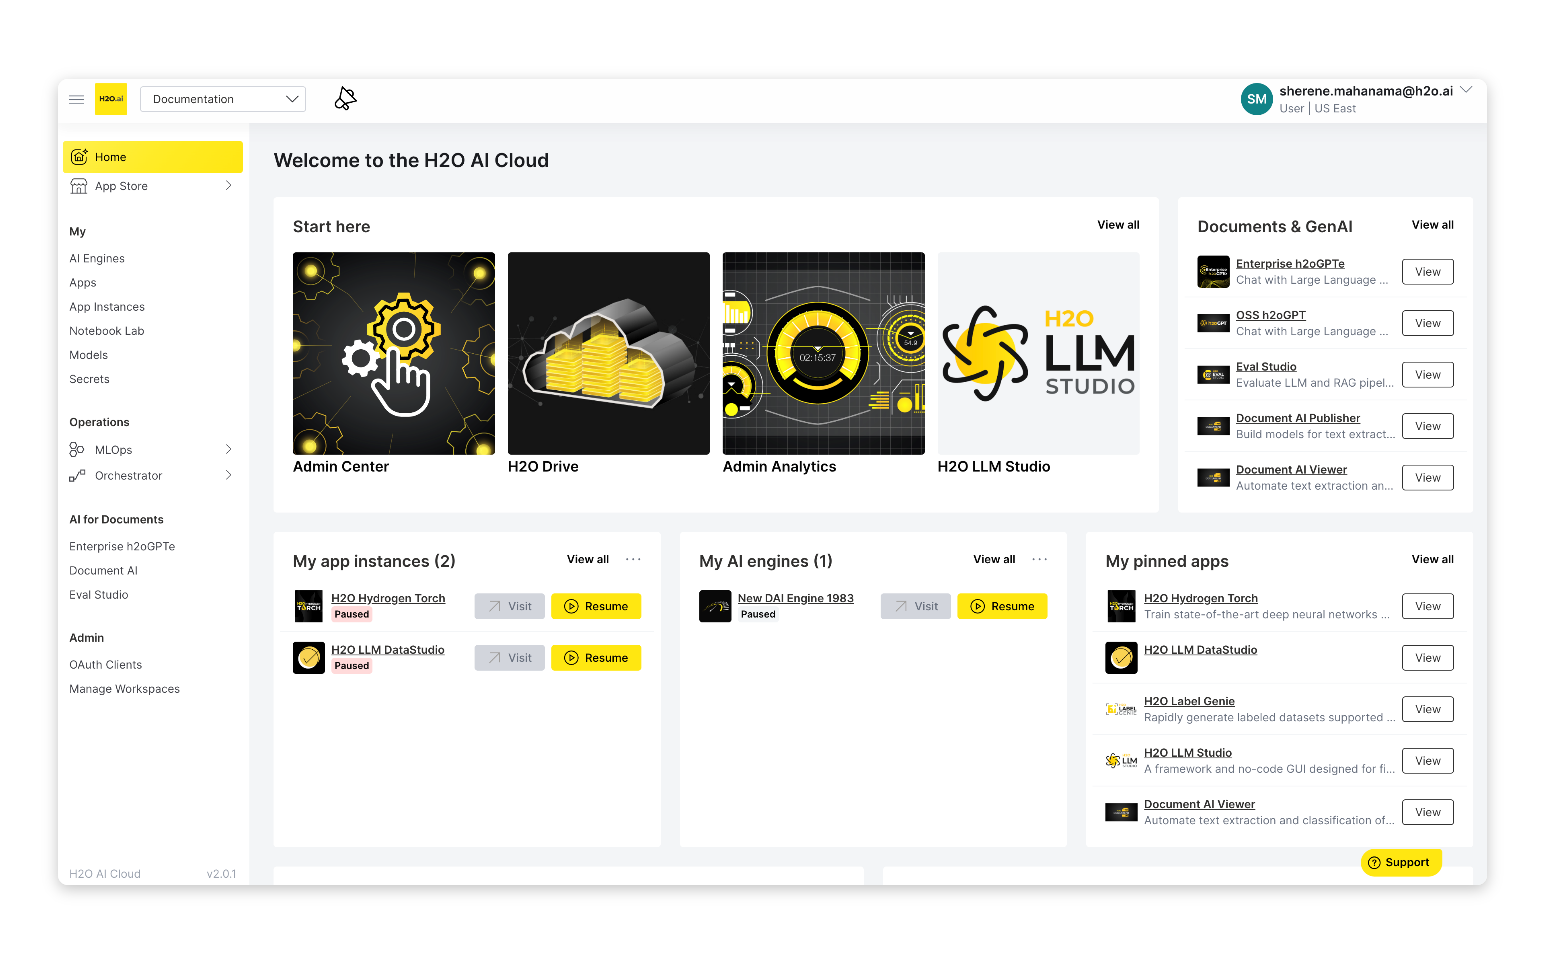Click Enterprise h2oGPTe app icon

click(1213, 272)
